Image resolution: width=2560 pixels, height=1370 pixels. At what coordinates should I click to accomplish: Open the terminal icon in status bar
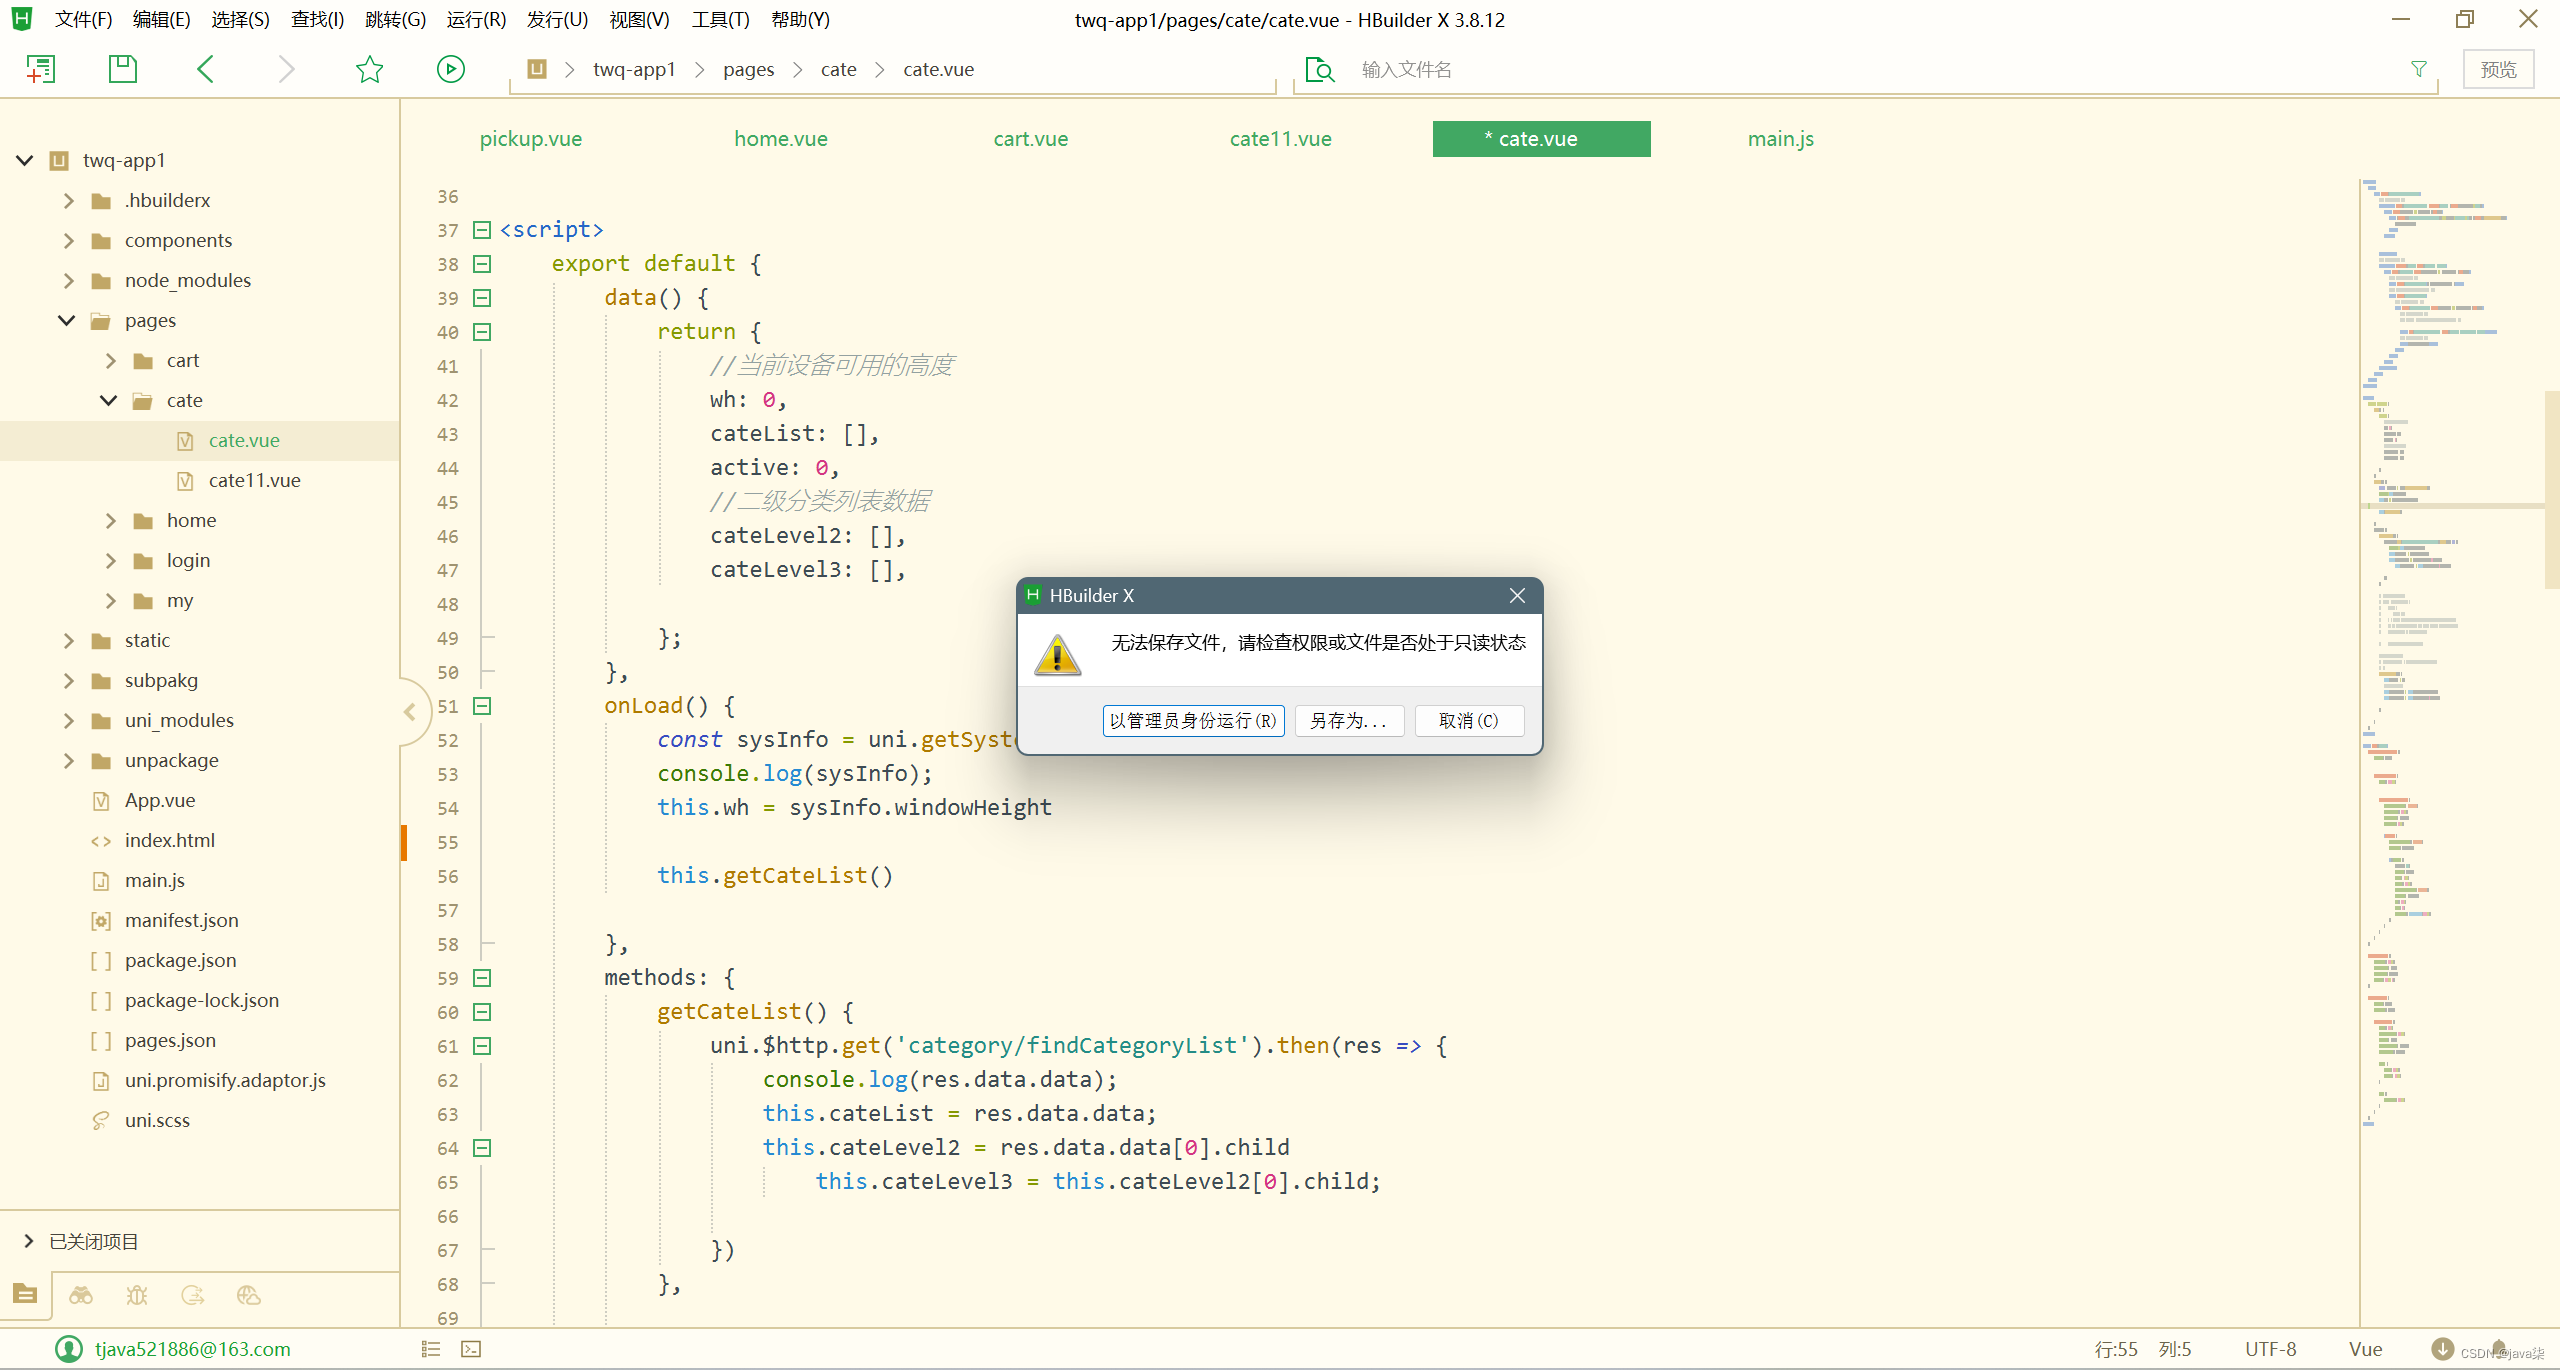point(471,1349)
